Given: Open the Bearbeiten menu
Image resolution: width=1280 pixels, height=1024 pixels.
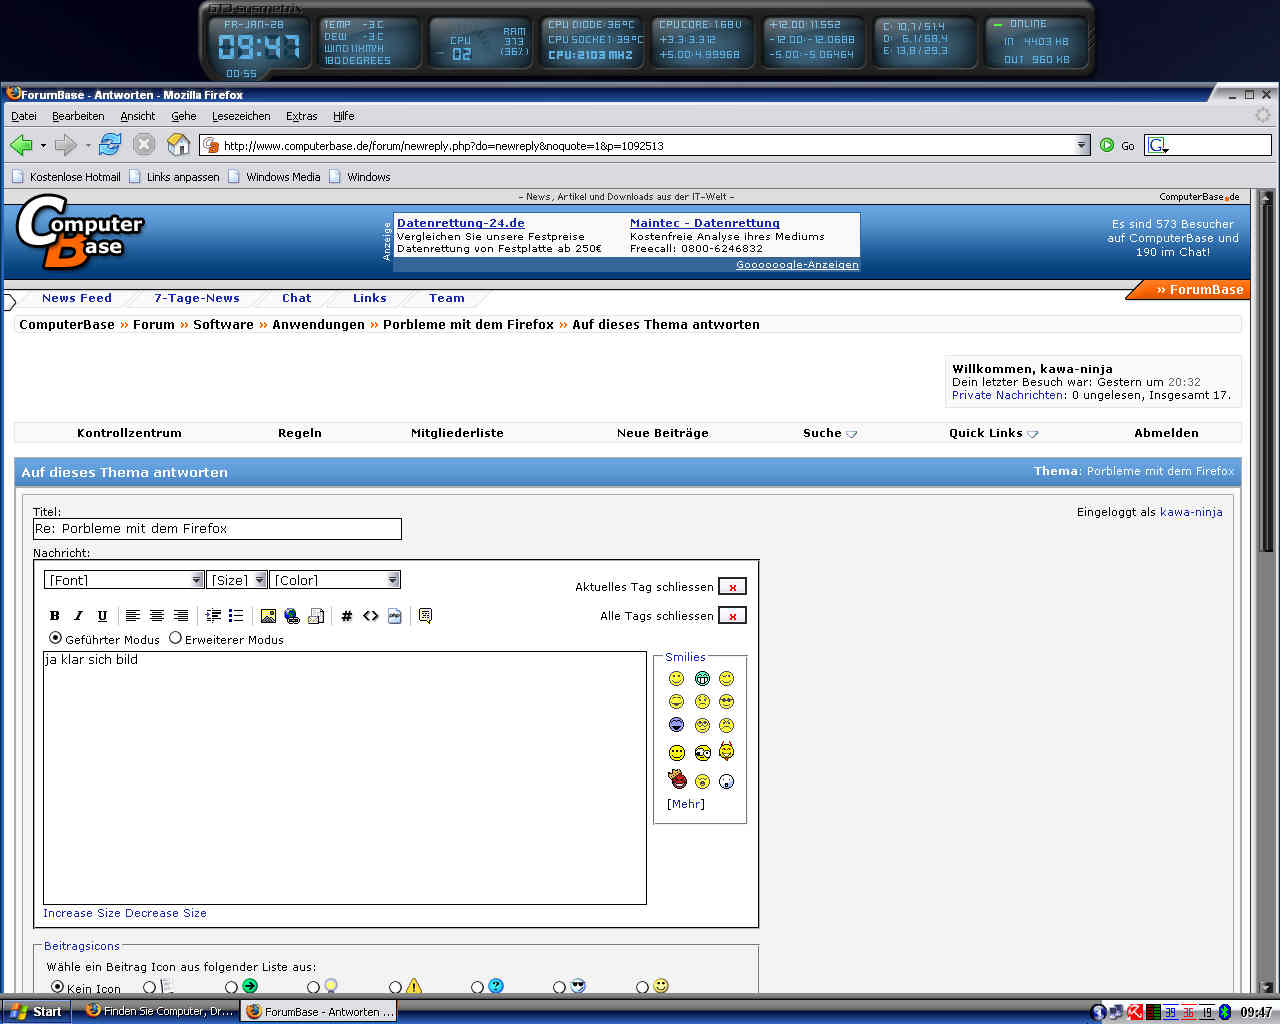Looking at the screenshot, I should pos(78,116).
